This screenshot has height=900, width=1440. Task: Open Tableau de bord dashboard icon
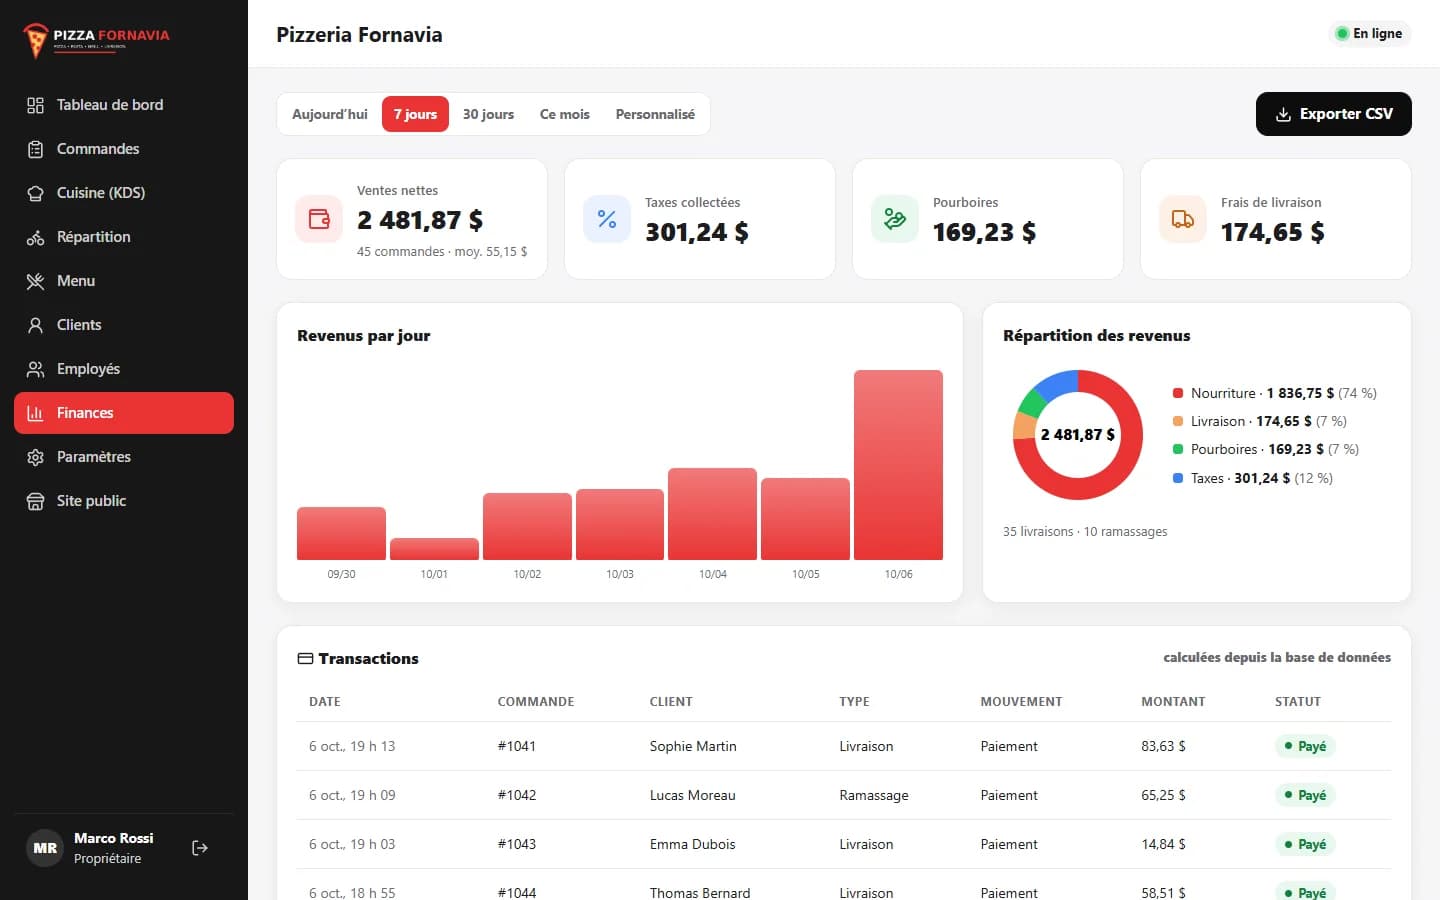(35, 105)
